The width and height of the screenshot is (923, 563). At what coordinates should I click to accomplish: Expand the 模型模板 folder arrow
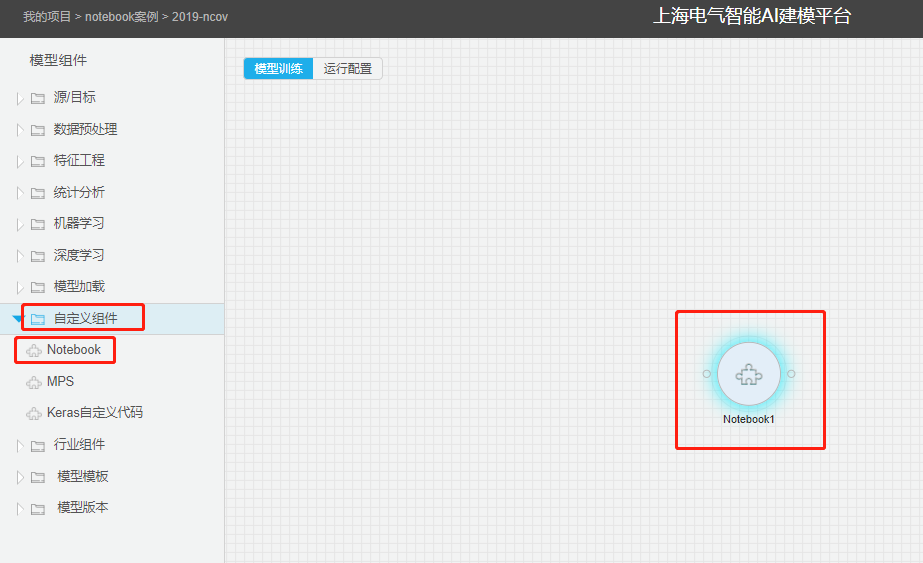pos(20,477)
